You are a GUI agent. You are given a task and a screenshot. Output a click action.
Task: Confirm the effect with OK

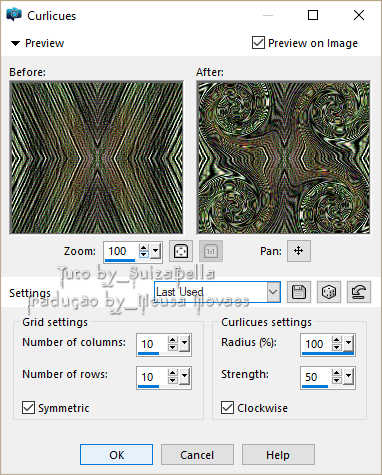117,455
